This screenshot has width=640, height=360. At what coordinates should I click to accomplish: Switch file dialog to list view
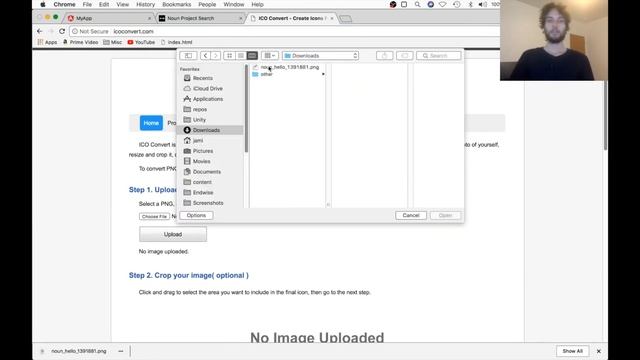[241, 56]
